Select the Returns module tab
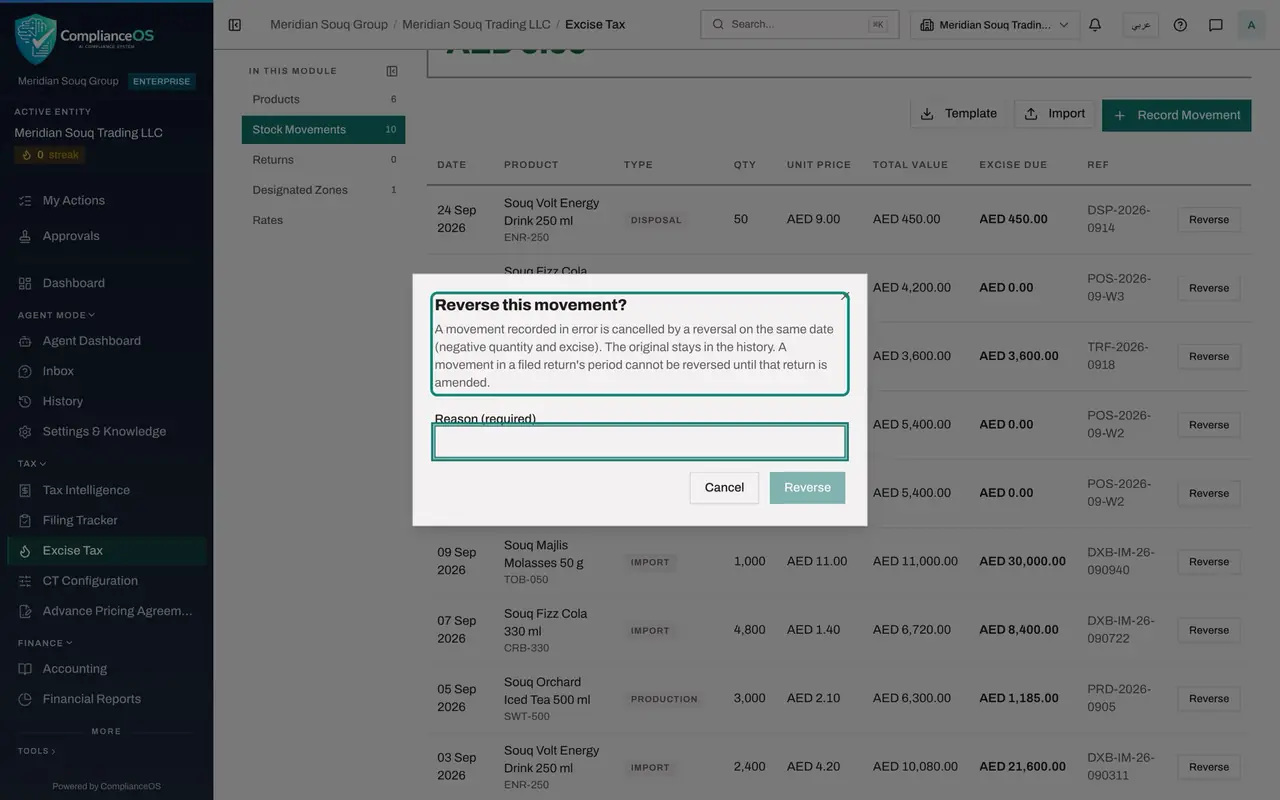The image size is (1280, 800). 323,160
